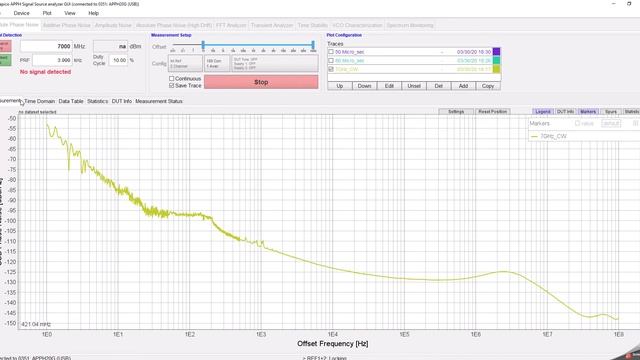Click the teal color swatch of 80 Micro_sec
Screen dimensions: 640x360
tap(496, 60)
